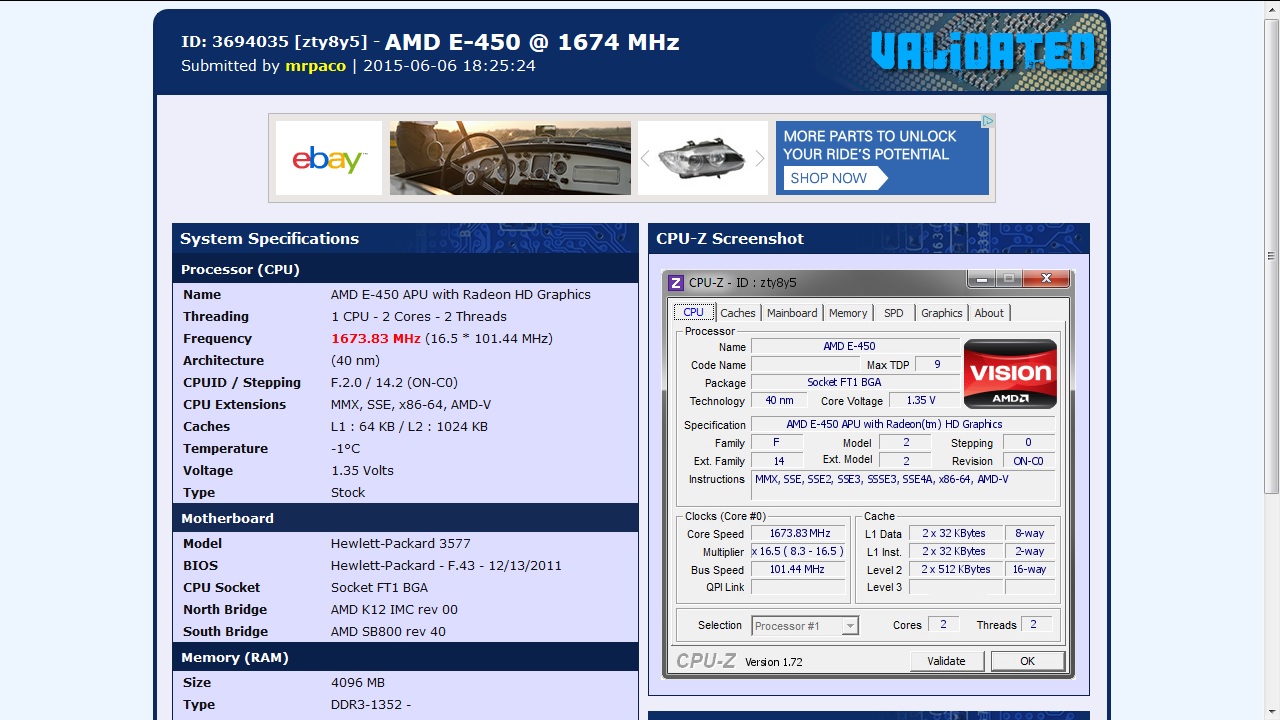1280x720 pixels.
Task: Click the DDR3-1352 memory type text
Action: tap(371, 705)
